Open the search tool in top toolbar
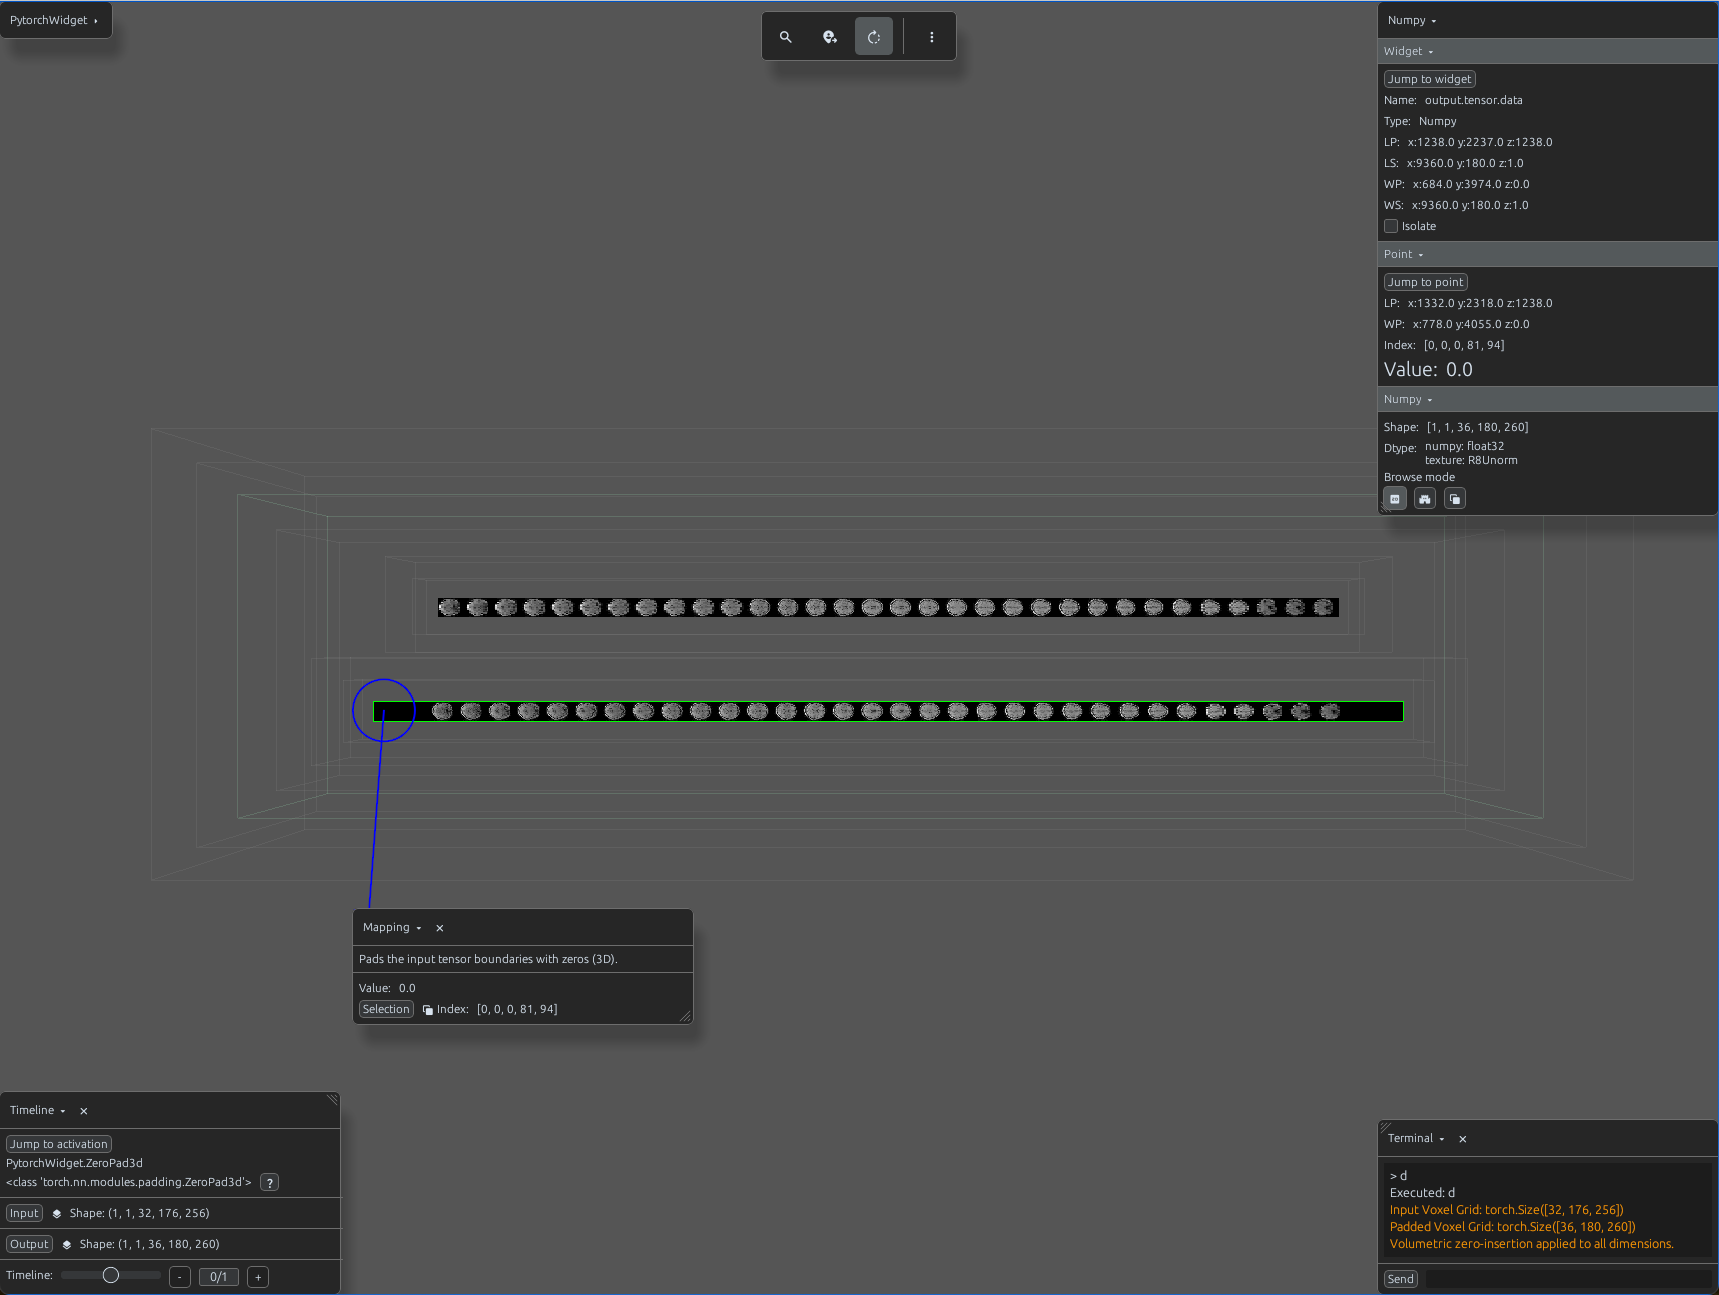 pos(786,37)
